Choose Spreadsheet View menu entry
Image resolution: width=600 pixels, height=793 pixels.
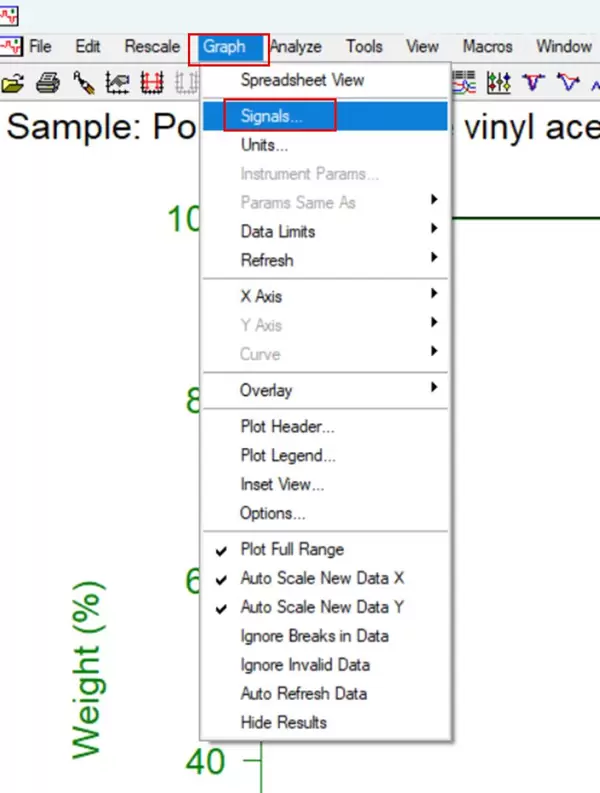(302, 80)
